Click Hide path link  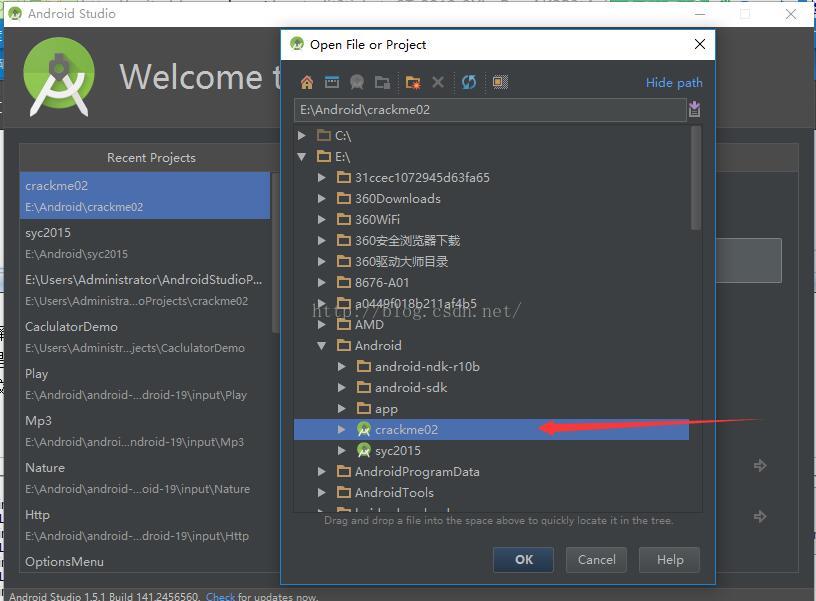(x=673, y=83)
